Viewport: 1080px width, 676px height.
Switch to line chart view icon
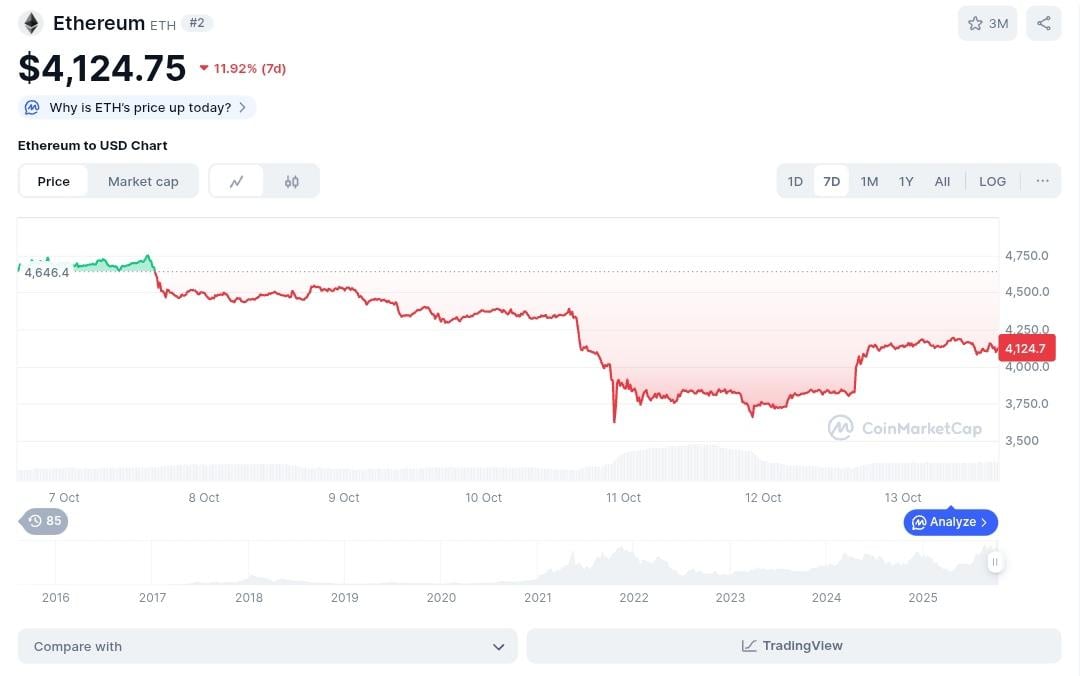[237, 181]
